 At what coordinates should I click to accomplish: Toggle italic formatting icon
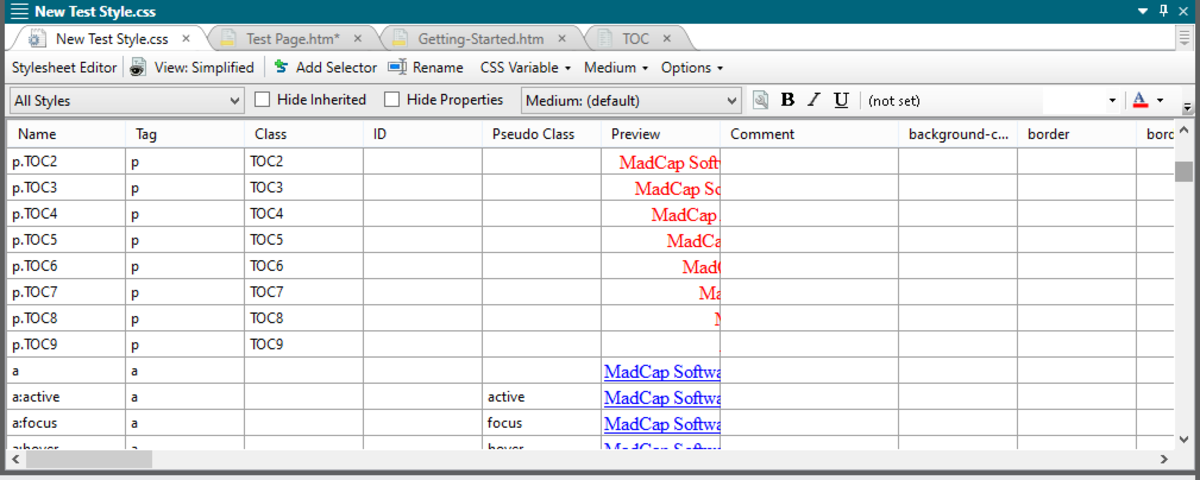(814, 100)
